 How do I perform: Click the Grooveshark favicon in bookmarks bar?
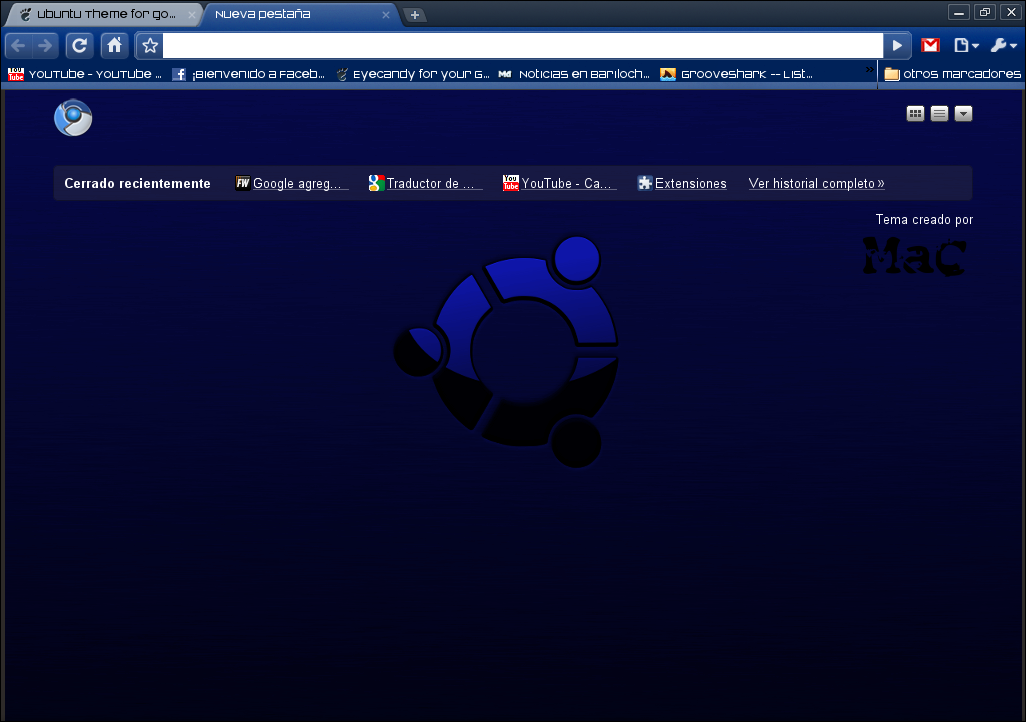(667, 74)
